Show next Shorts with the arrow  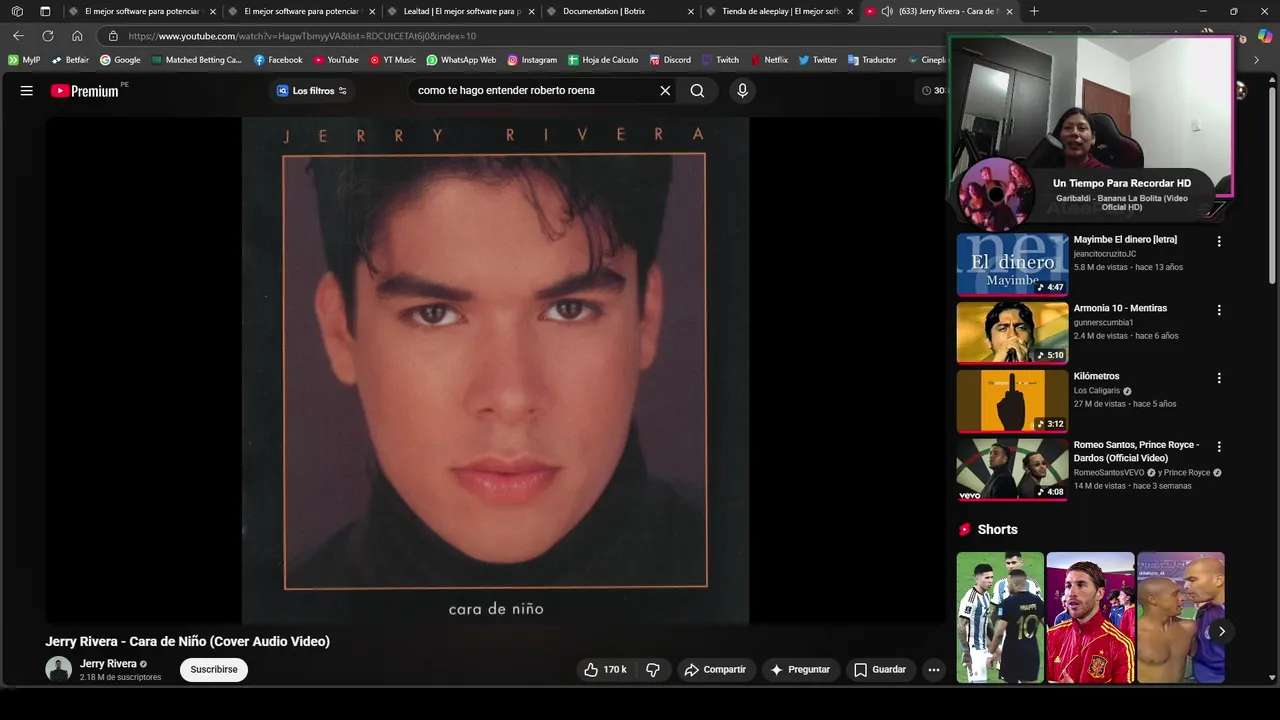pyautogui.click(x=1221, y=631)
